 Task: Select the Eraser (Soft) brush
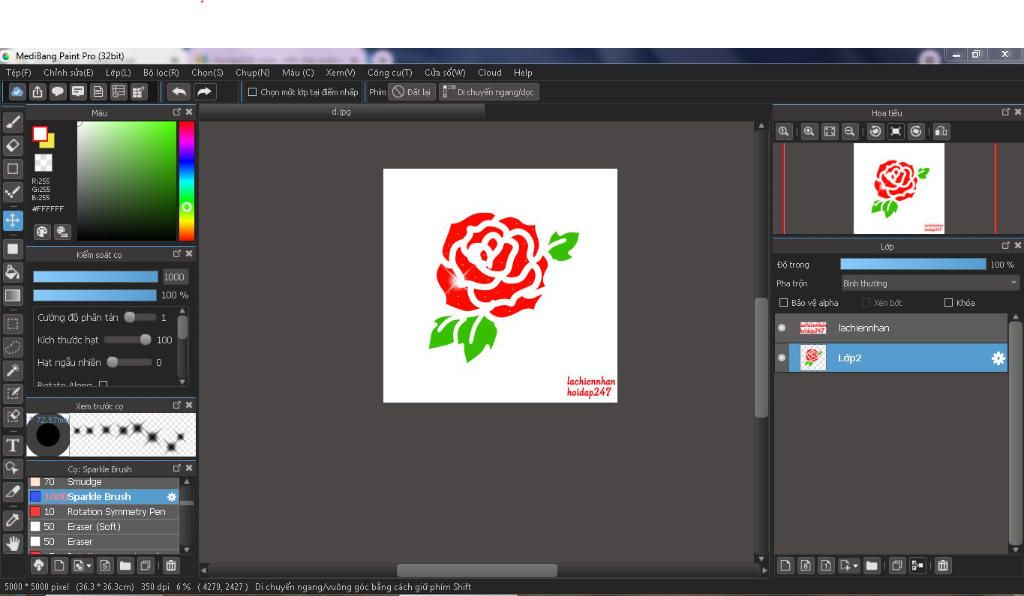click(x=104, y=527)
